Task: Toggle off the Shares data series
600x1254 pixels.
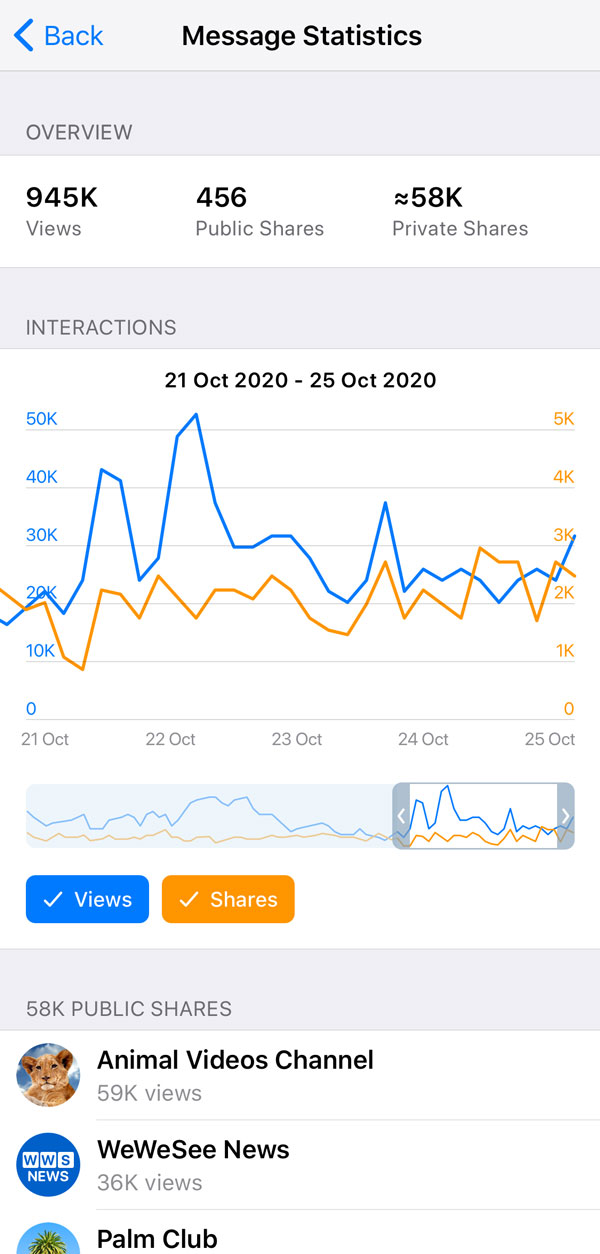Action: click(228, 899)
